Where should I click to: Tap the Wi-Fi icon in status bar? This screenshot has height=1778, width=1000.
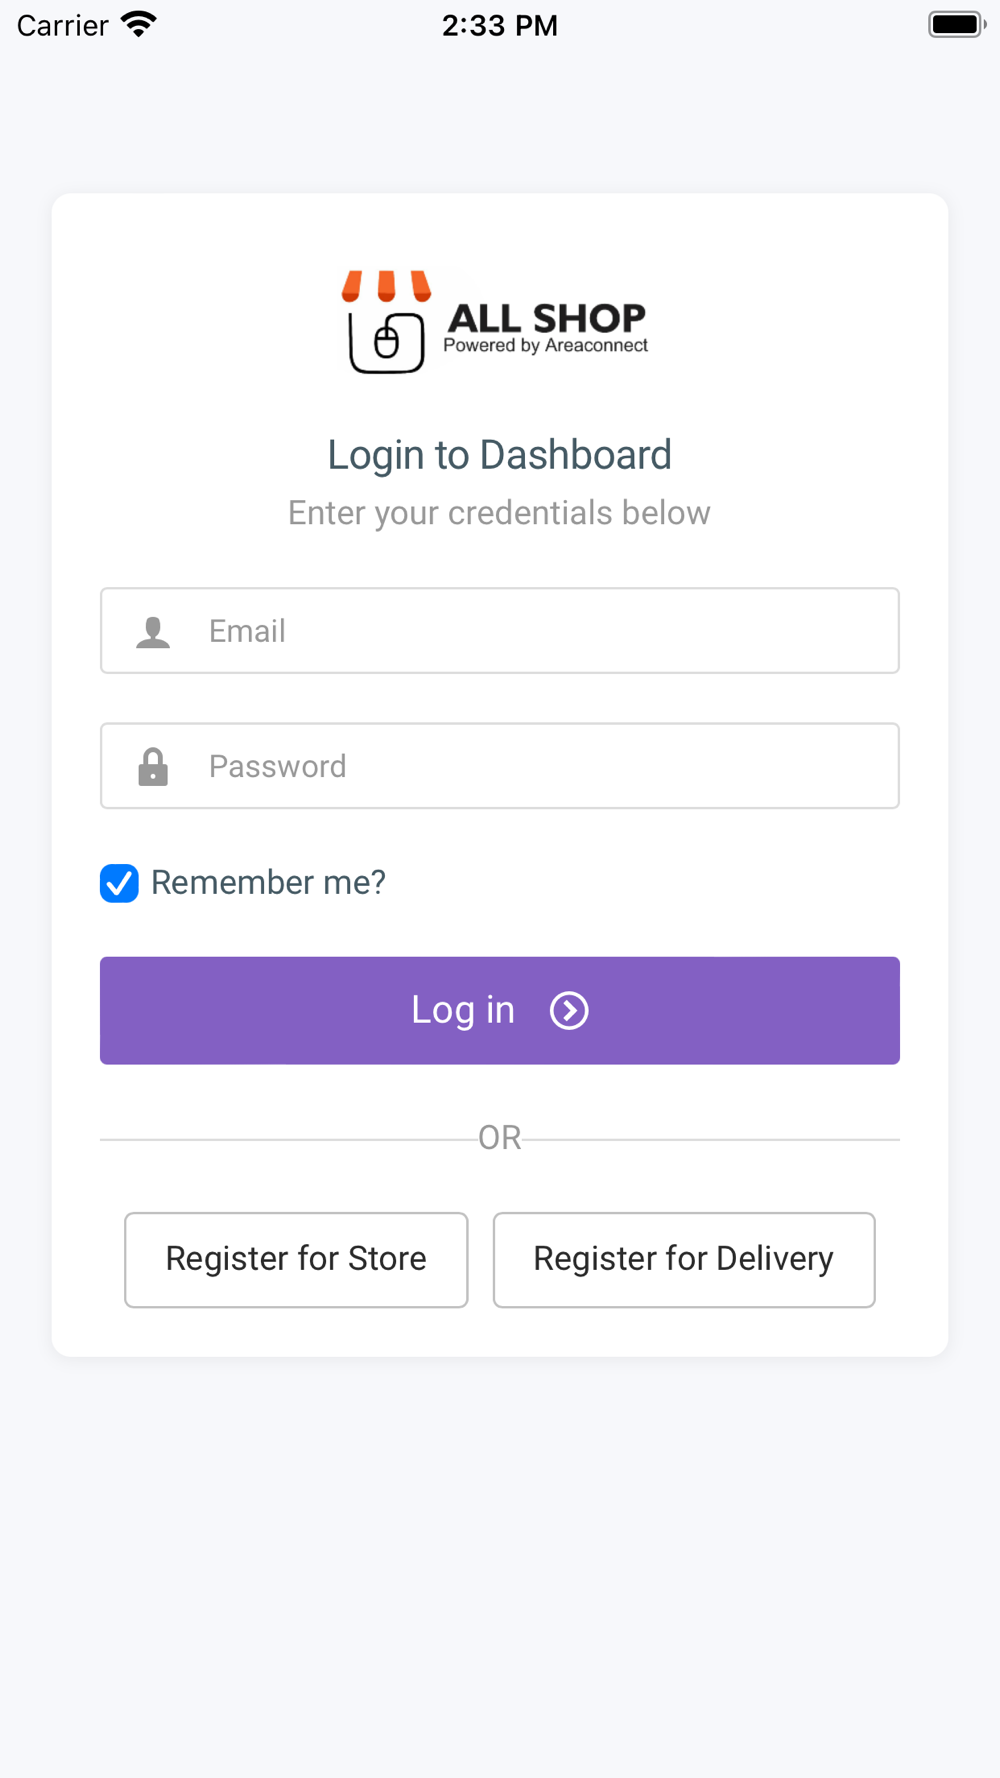pos(139,24)
